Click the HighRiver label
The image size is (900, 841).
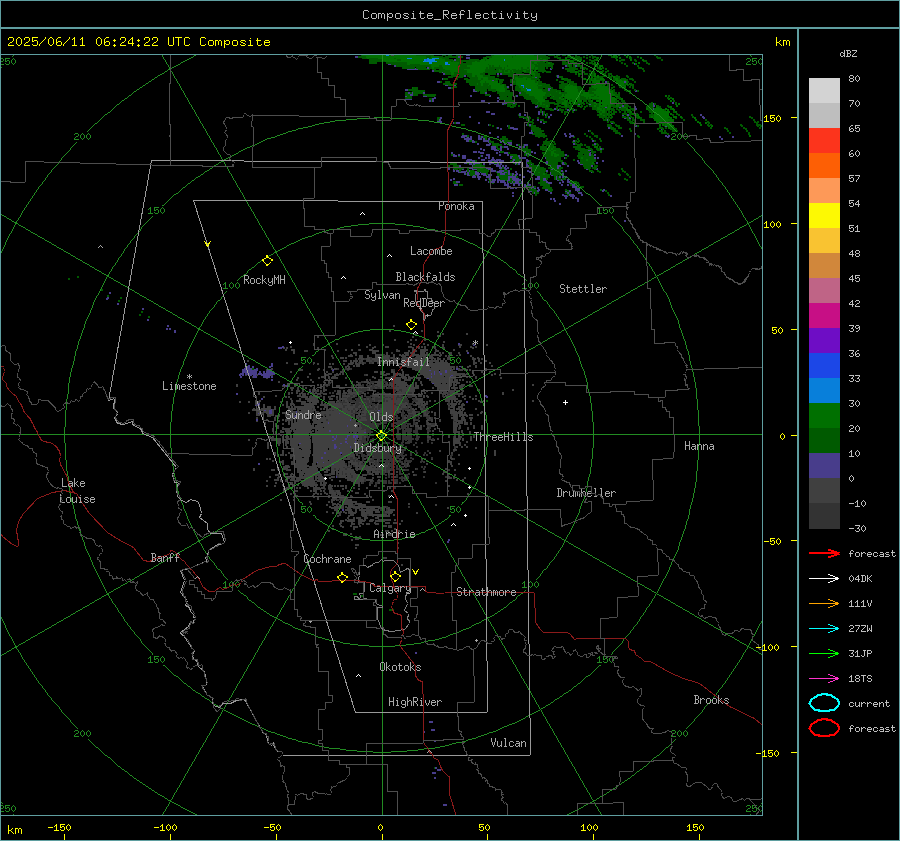click(415, 702)
